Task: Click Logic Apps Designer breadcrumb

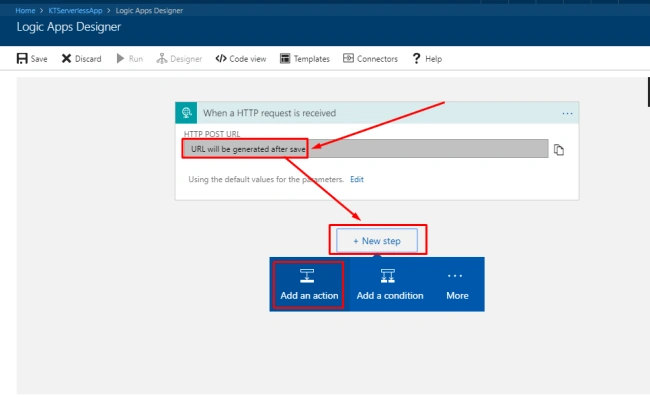Action: coord(149,10)
